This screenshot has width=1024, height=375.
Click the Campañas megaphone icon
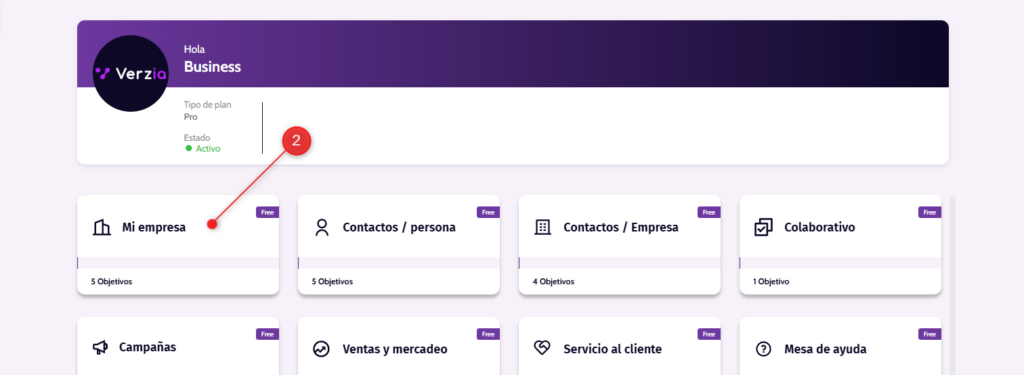point(100,348)
